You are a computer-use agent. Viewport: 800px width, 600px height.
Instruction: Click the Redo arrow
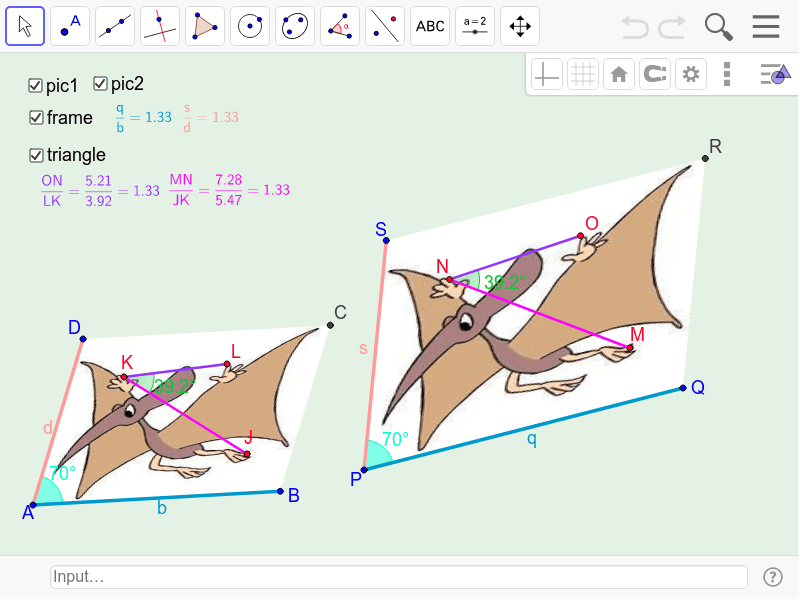point(671,27)
